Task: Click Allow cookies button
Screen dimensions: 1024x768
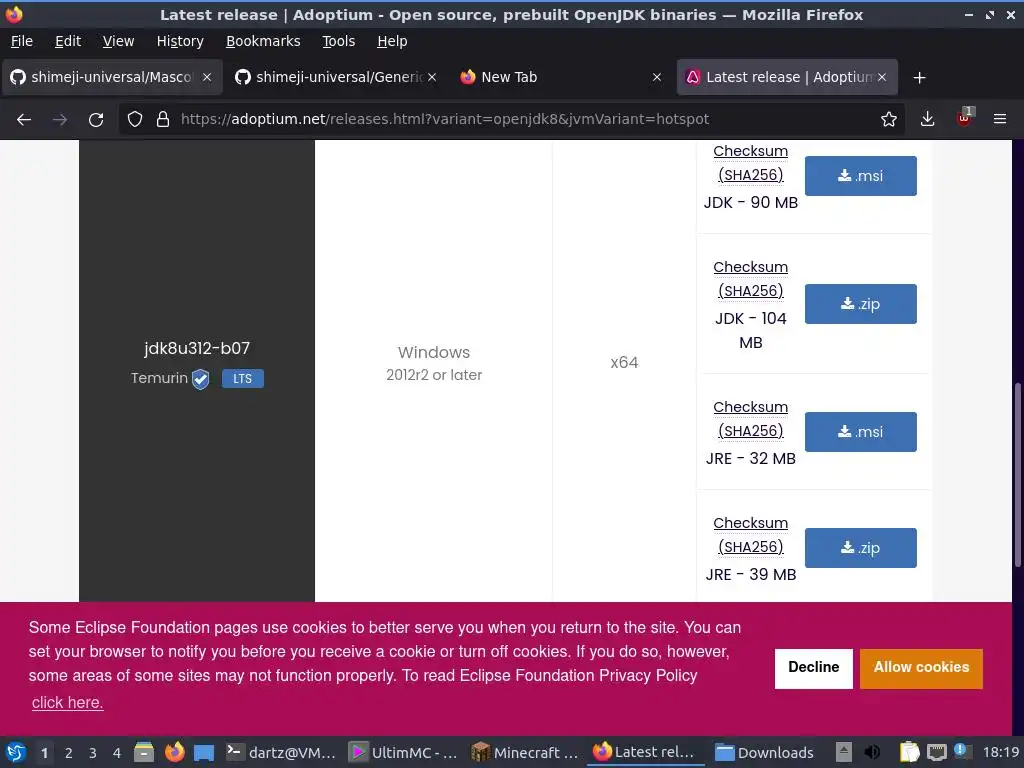Action: click(x=921, y=668)
